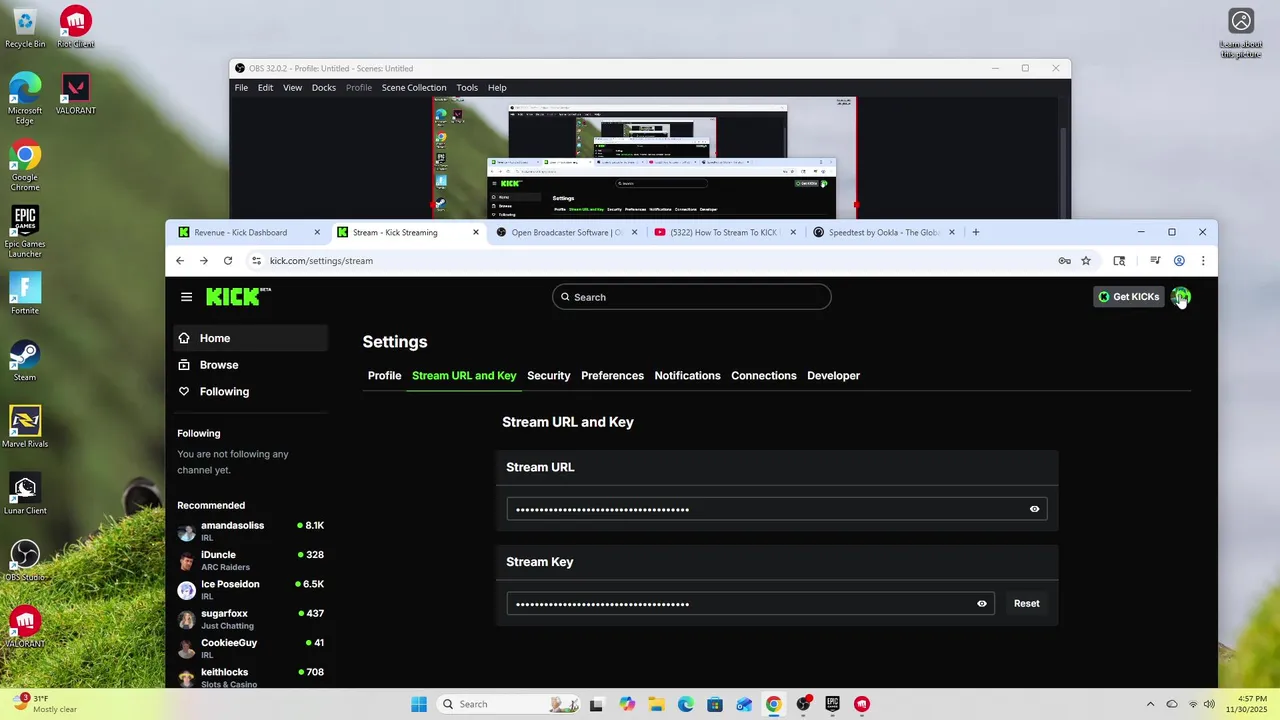This screenshot has height=720, width=1280.
Task: Open Google Chrome desktop shortcut
Action: 25,167
